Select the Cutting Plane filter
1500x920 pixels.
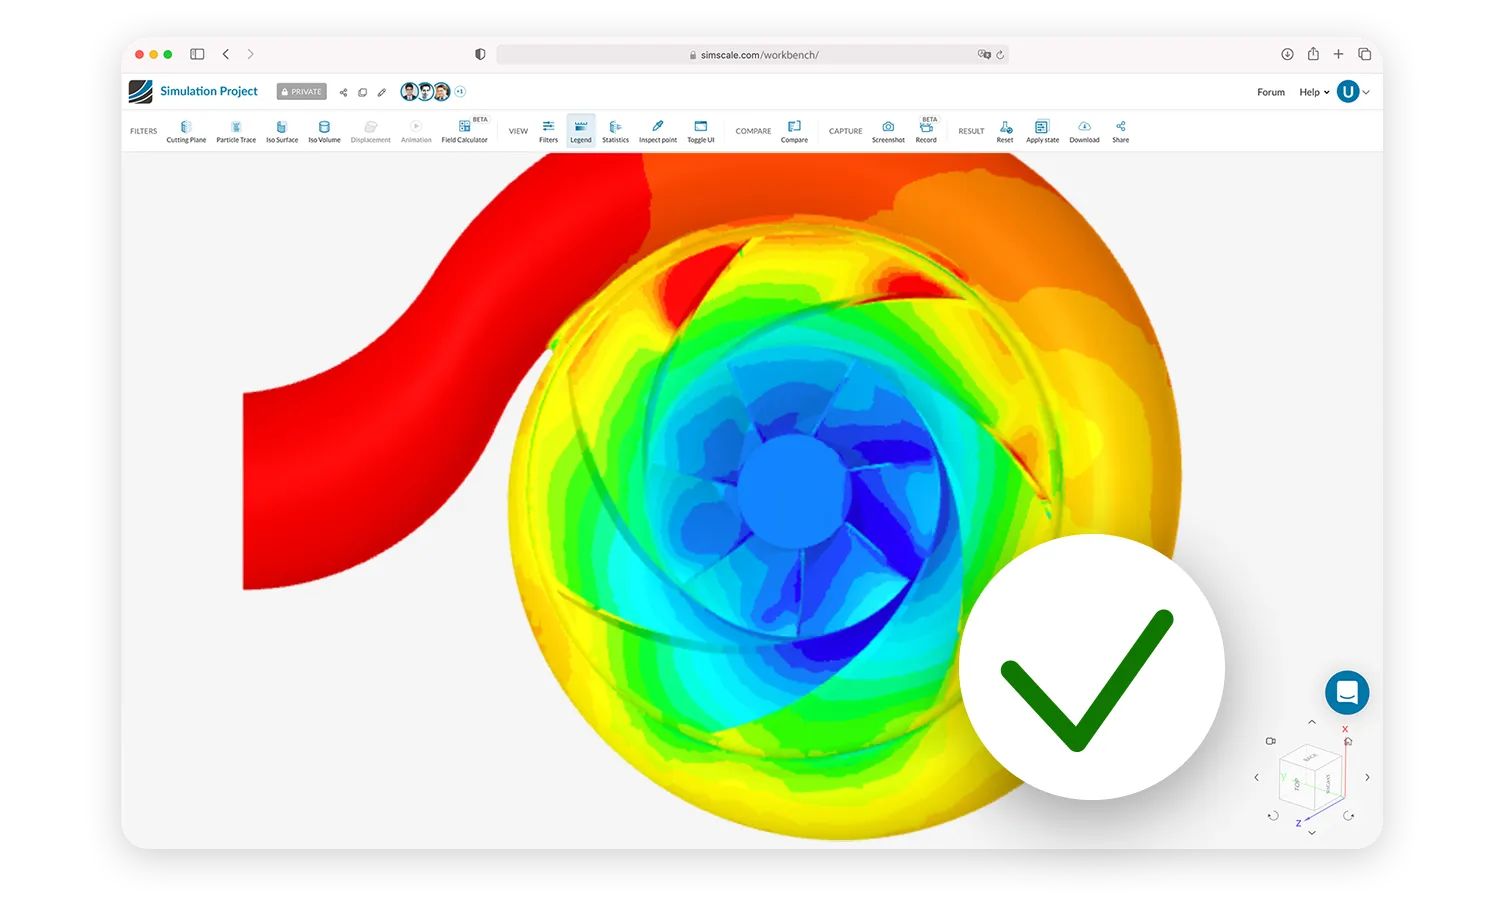pyautogui.click(x=186, y=131)
